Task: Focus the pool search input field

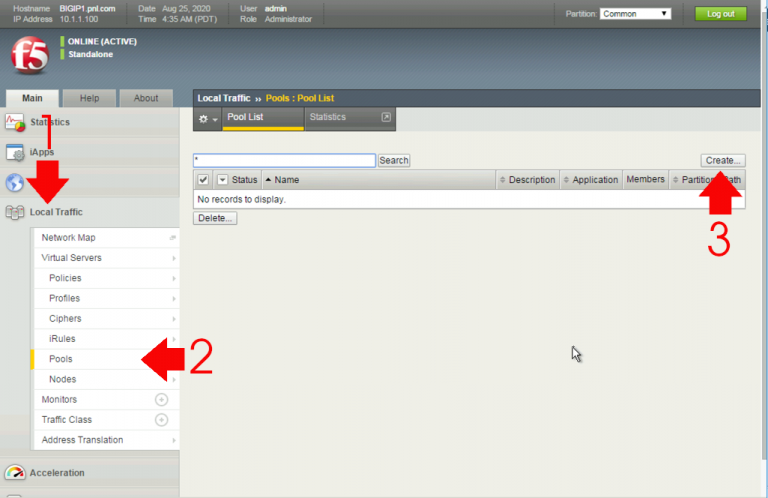Action: click(x=285, y=160)
